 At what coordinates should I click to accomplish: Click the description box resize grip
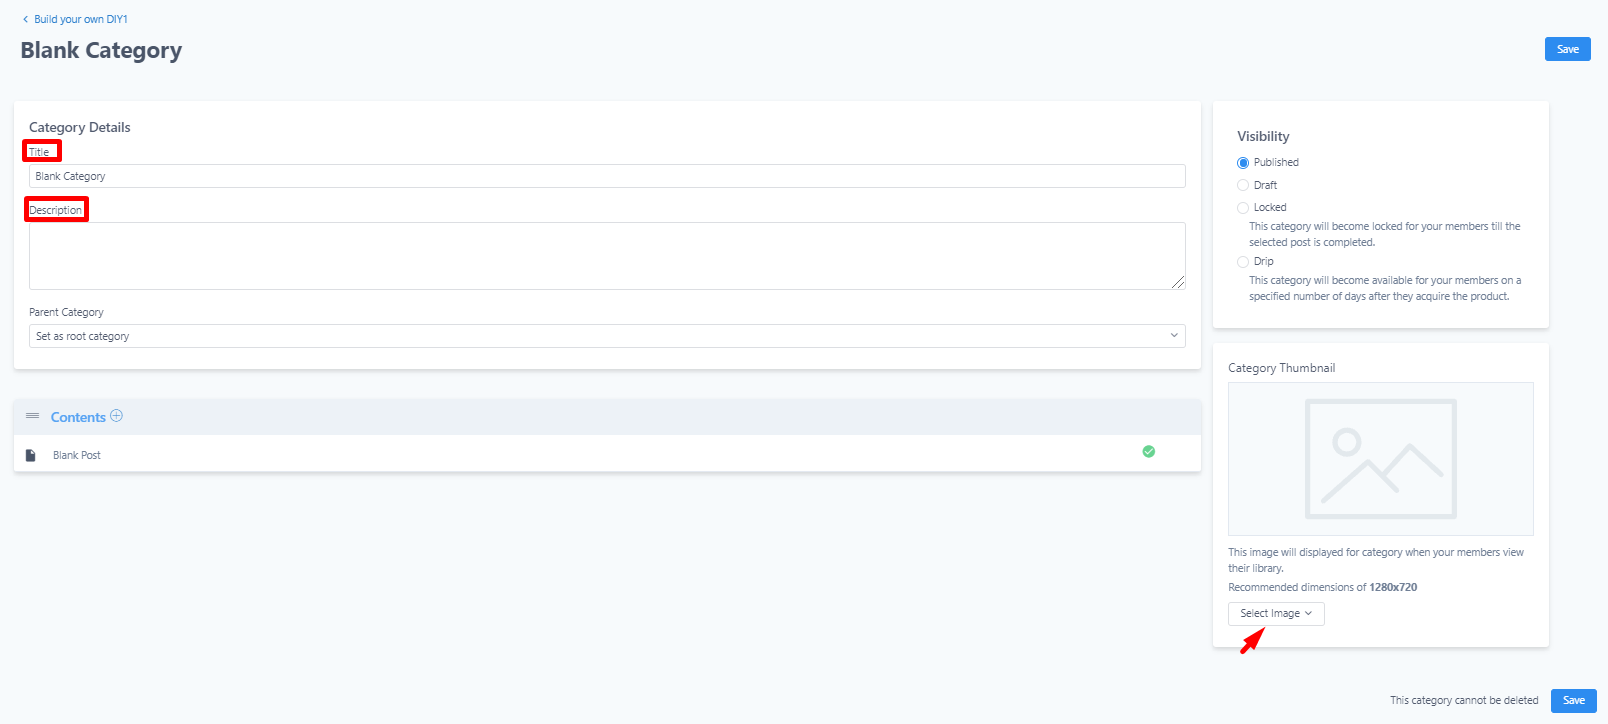tap(1178, 282)
